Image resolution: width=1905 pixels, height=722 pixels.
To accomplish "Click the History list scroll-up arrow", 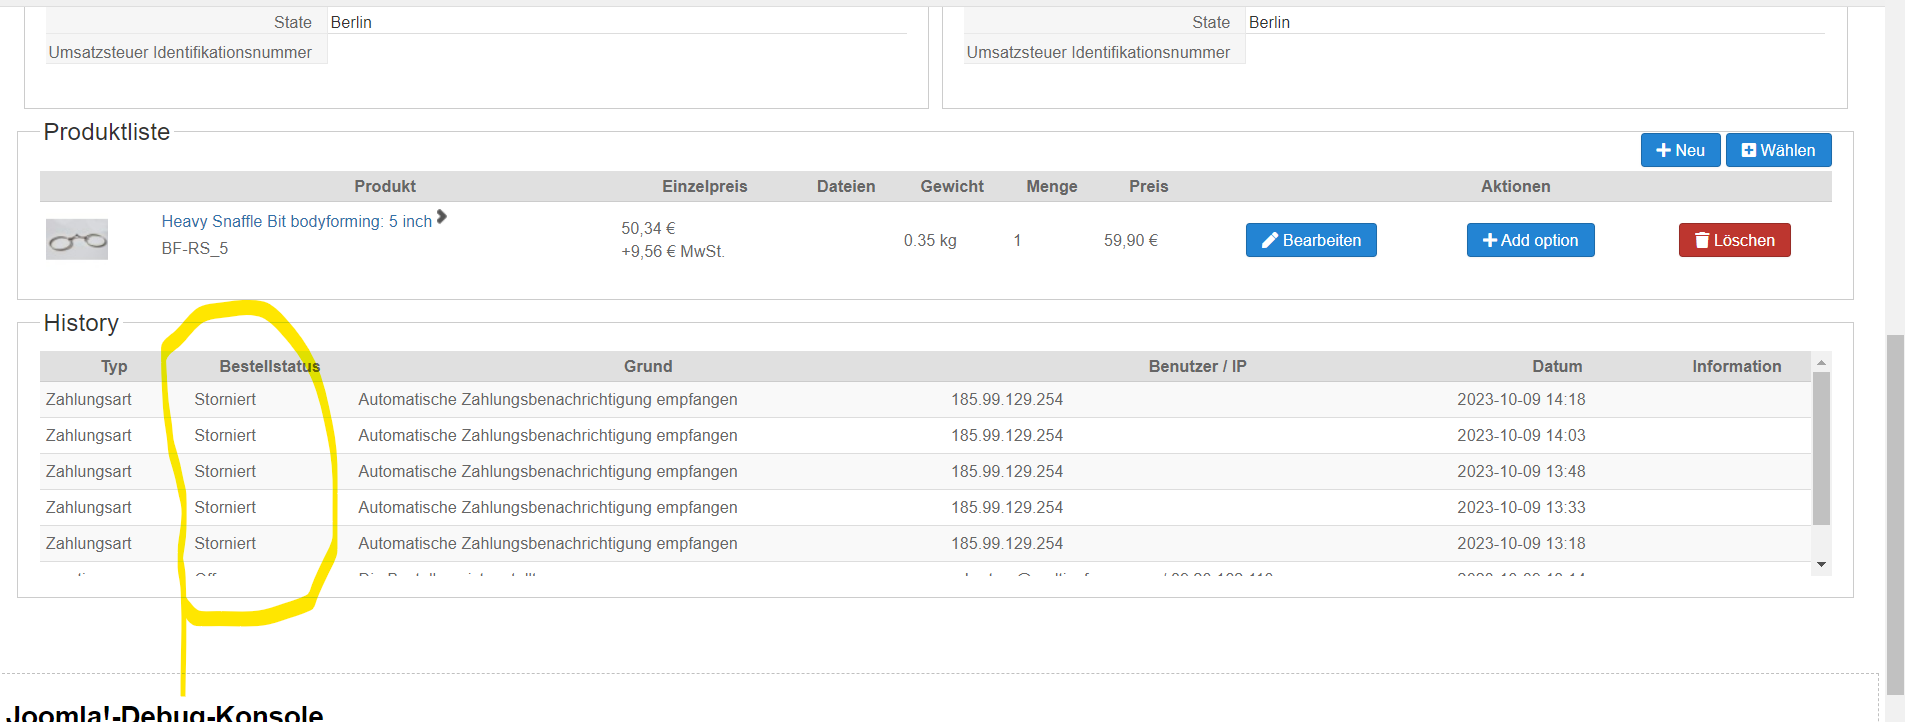I will pos(1821,362).
